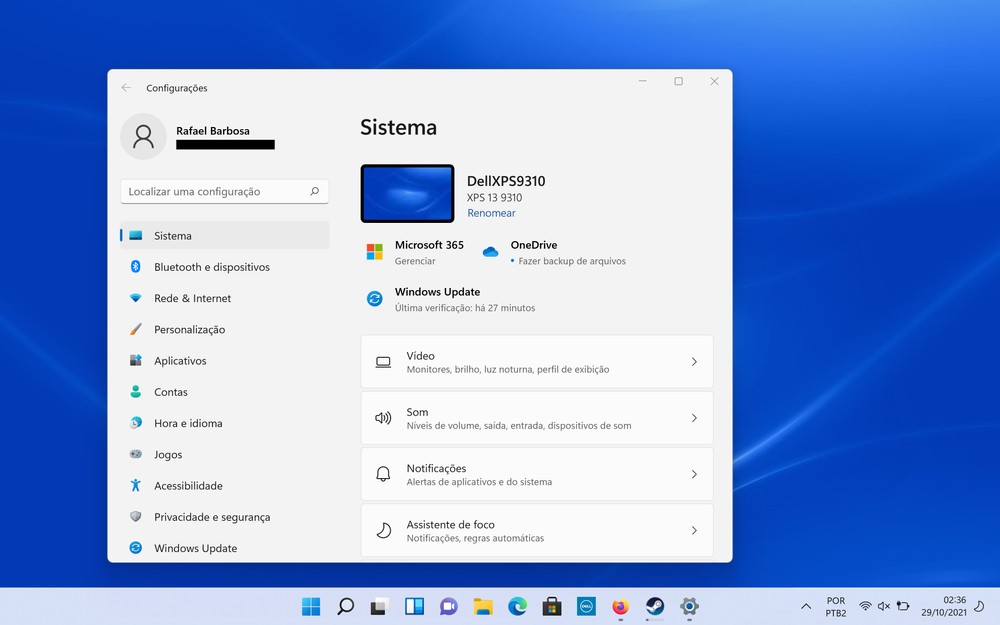
Task: Open Personalização in the sidebar
Action: pyautogui.click(x=189, y=329)
